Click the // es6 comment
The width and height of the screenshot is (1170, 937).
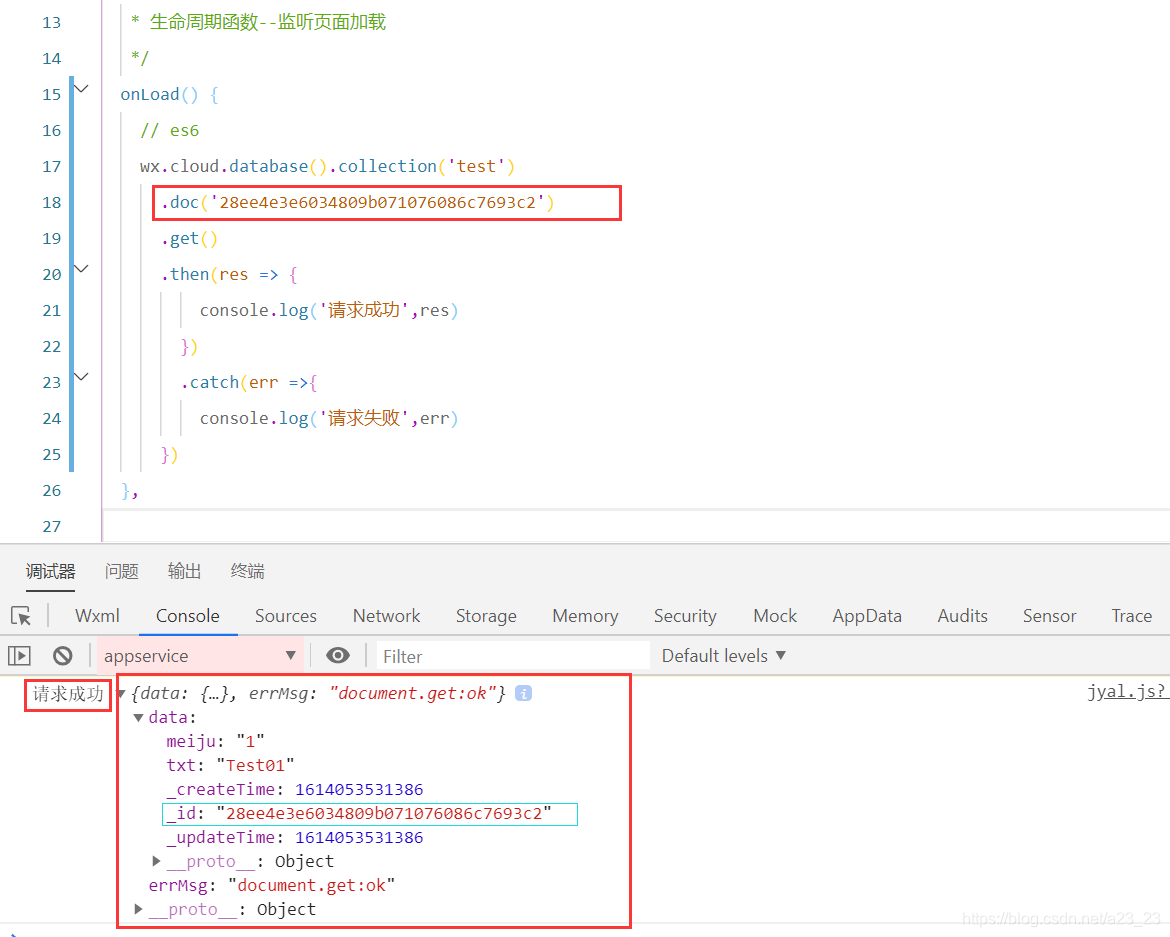tap(169, 131)
